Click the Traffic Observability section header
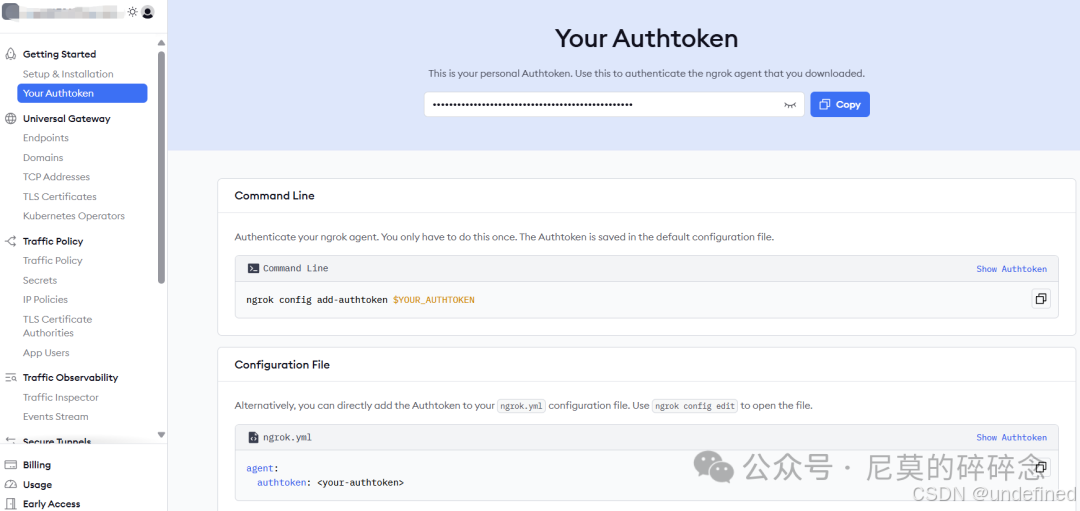The image size is (1080, 511). [x=70, y=377]
